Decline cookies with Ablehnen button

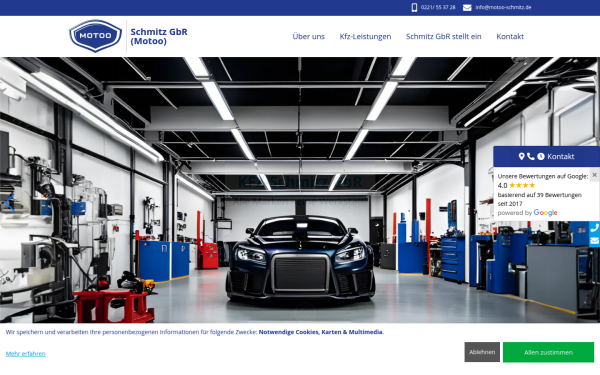click(482, 352)
